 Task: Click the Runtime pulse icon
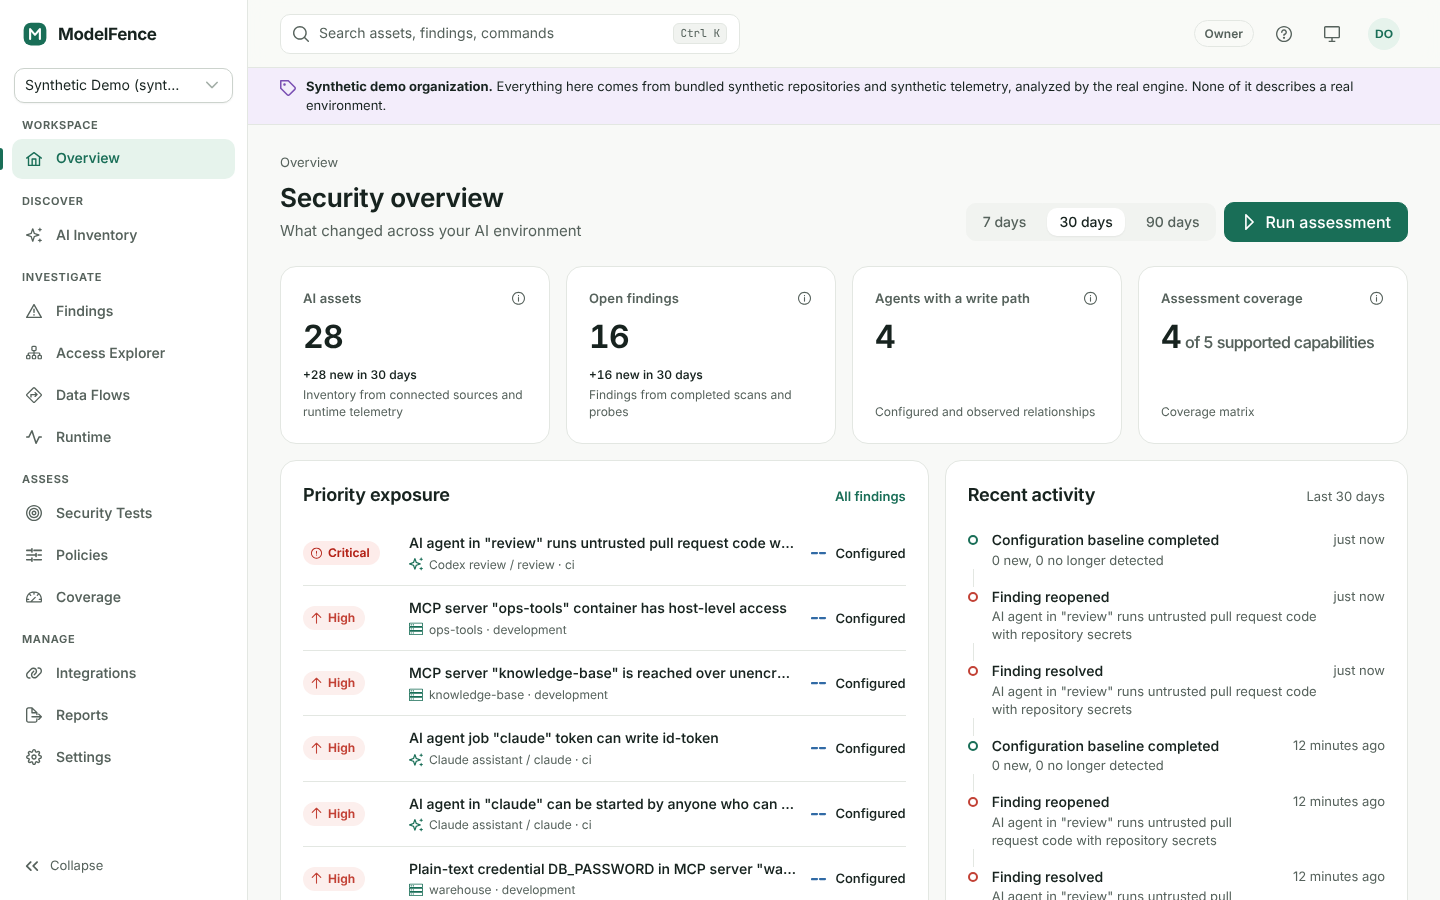pos(34,437)
